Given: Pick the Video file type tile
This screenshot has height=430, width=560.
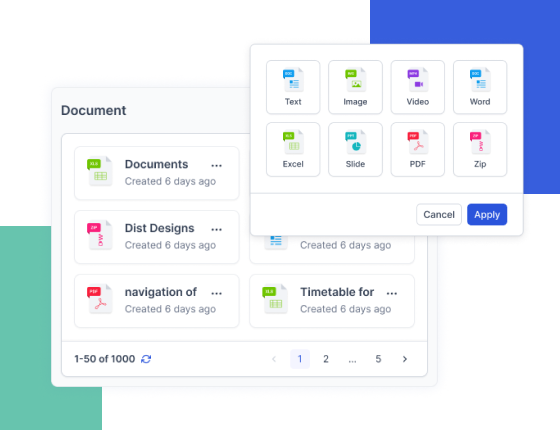Looking at the screenshot, I should [x=418, y=87].
